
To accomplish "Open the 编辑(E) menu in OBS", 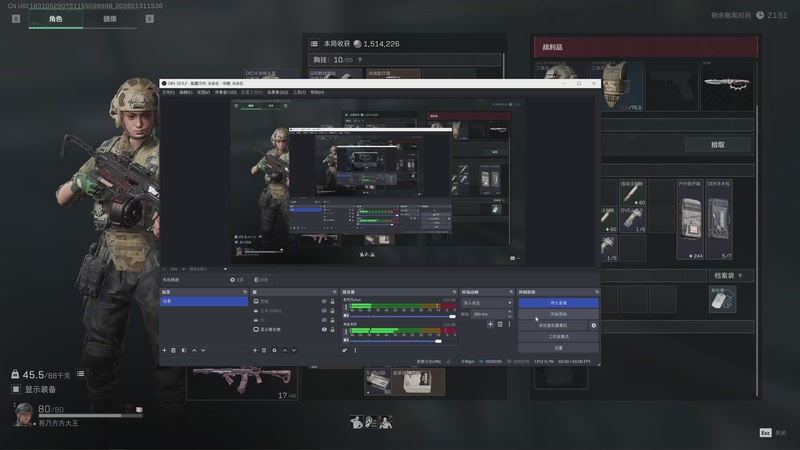I will pyautogui.click(x=186, y=92).
